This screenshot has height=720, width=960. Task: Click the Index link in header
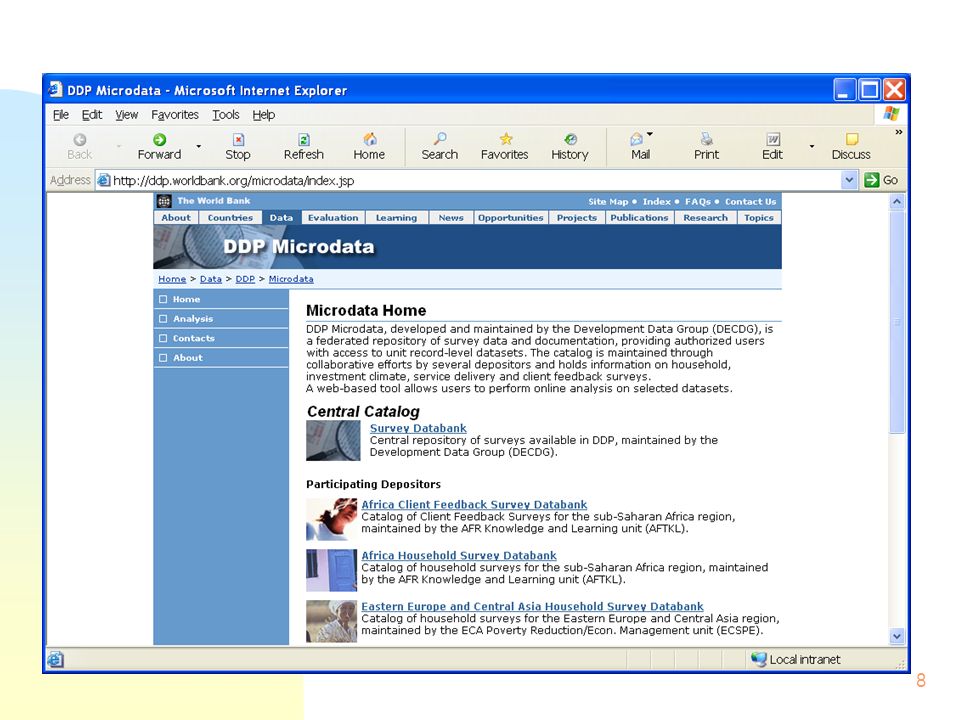tap(657, 201)
